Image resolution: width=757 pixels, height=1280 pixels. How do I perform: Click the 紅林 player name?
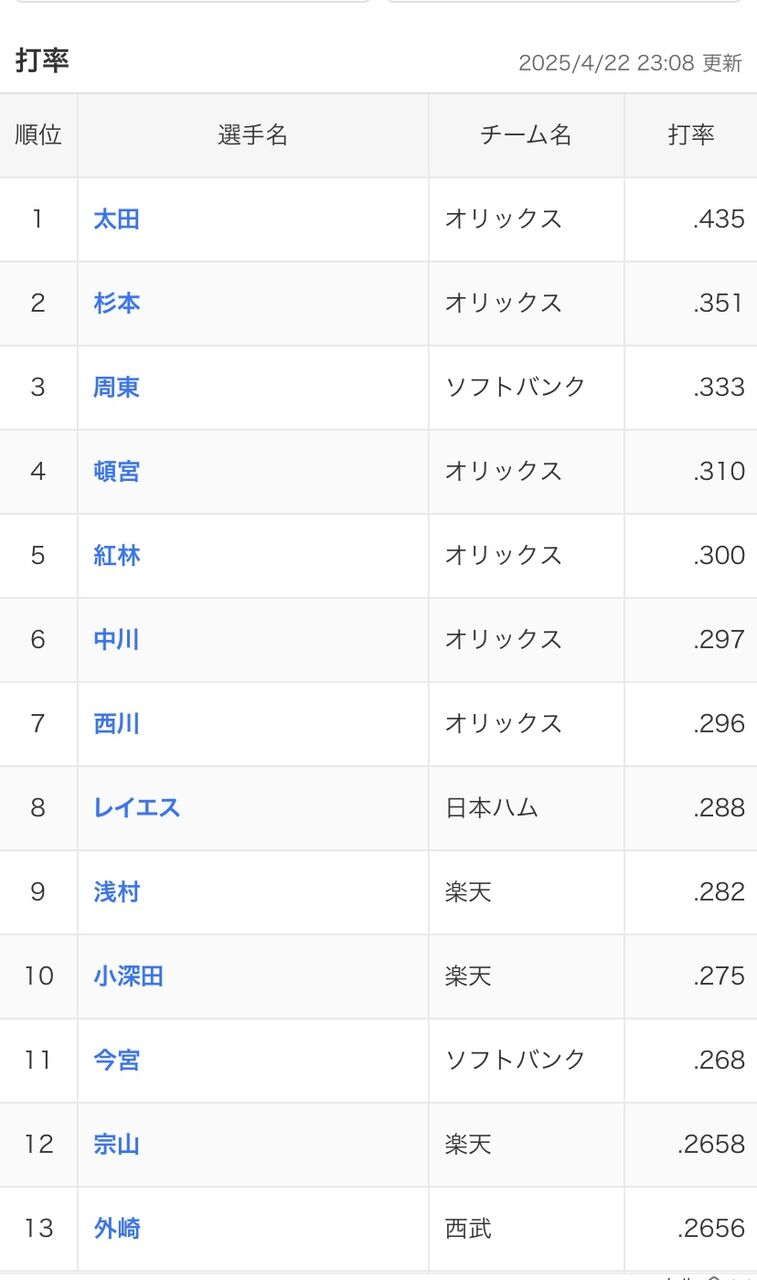[116, 555]
